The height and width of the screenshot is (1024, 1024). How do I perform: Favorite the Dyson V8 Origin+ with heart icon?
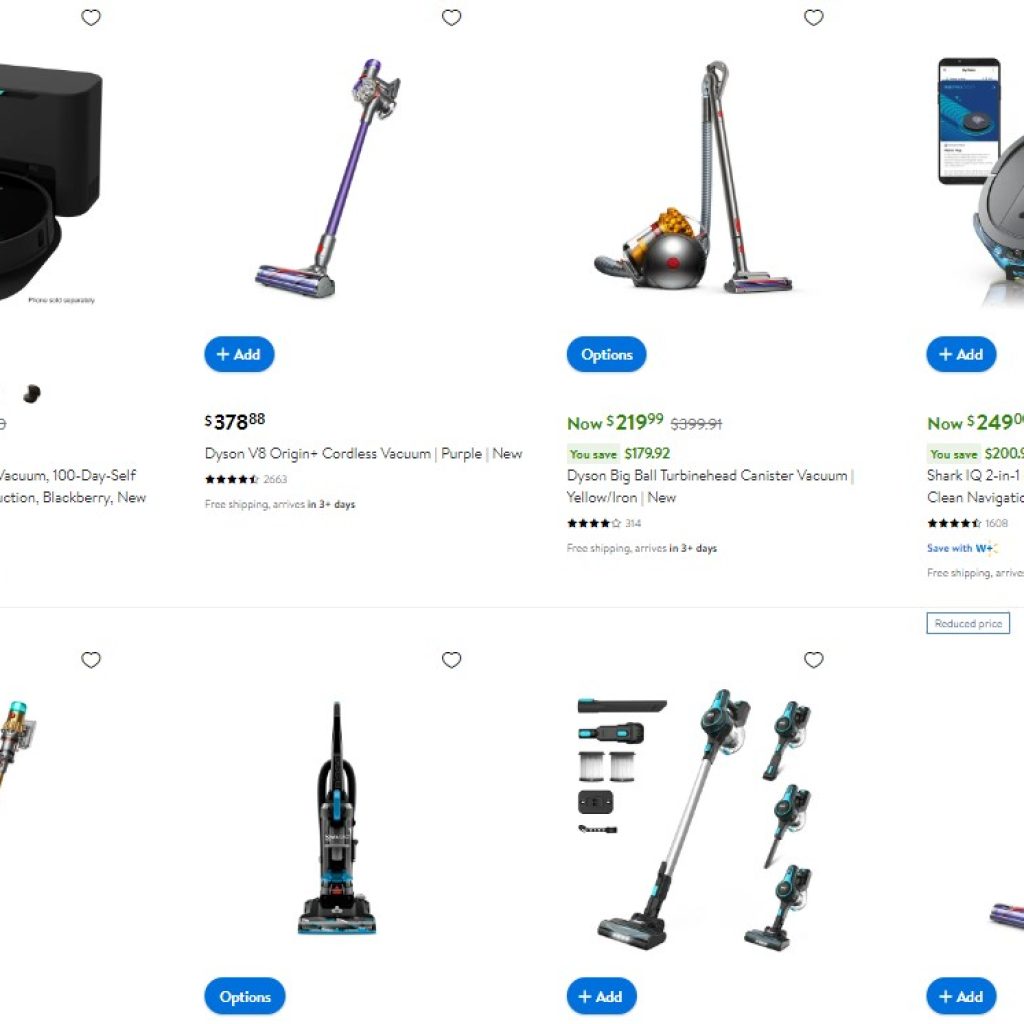tap(451, 18)
